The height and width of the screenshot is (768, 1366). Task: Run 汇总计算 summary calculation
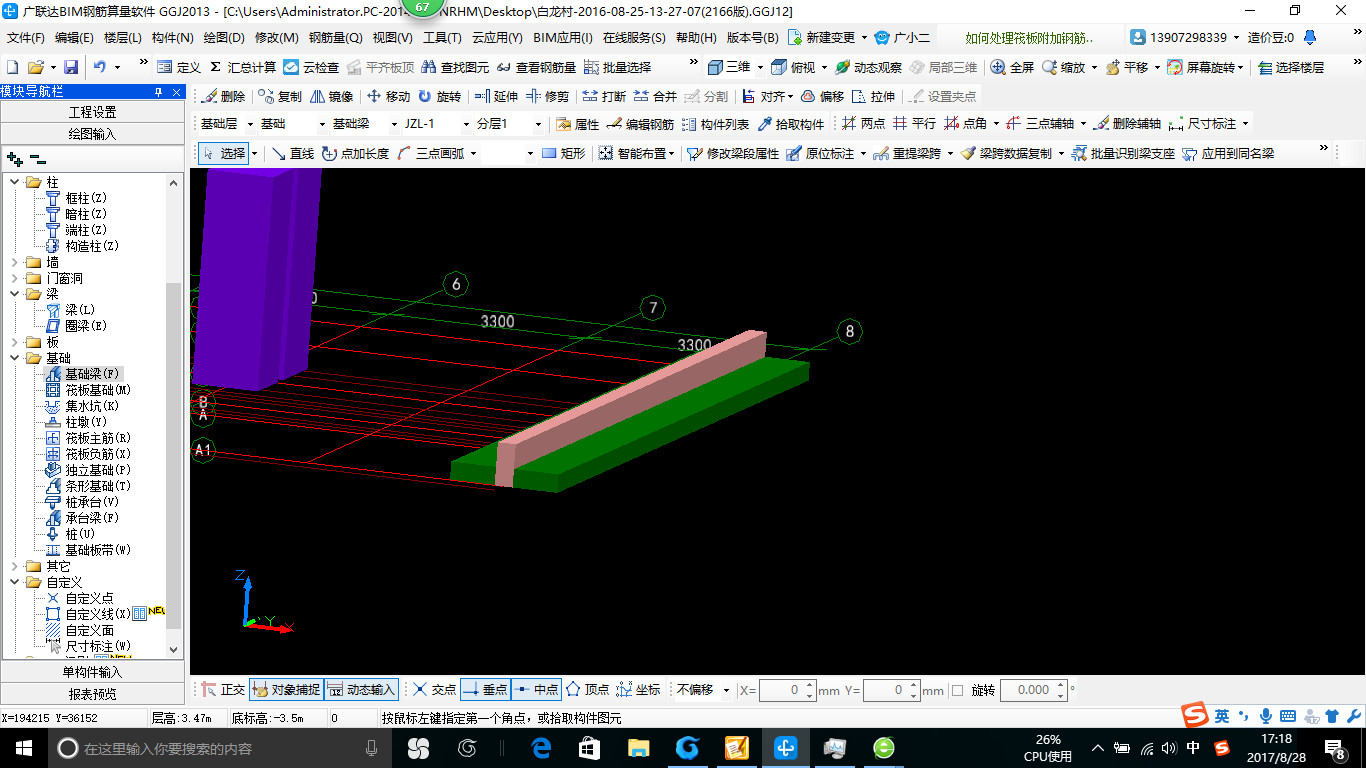pyautogui.click(x=242, y=67)
